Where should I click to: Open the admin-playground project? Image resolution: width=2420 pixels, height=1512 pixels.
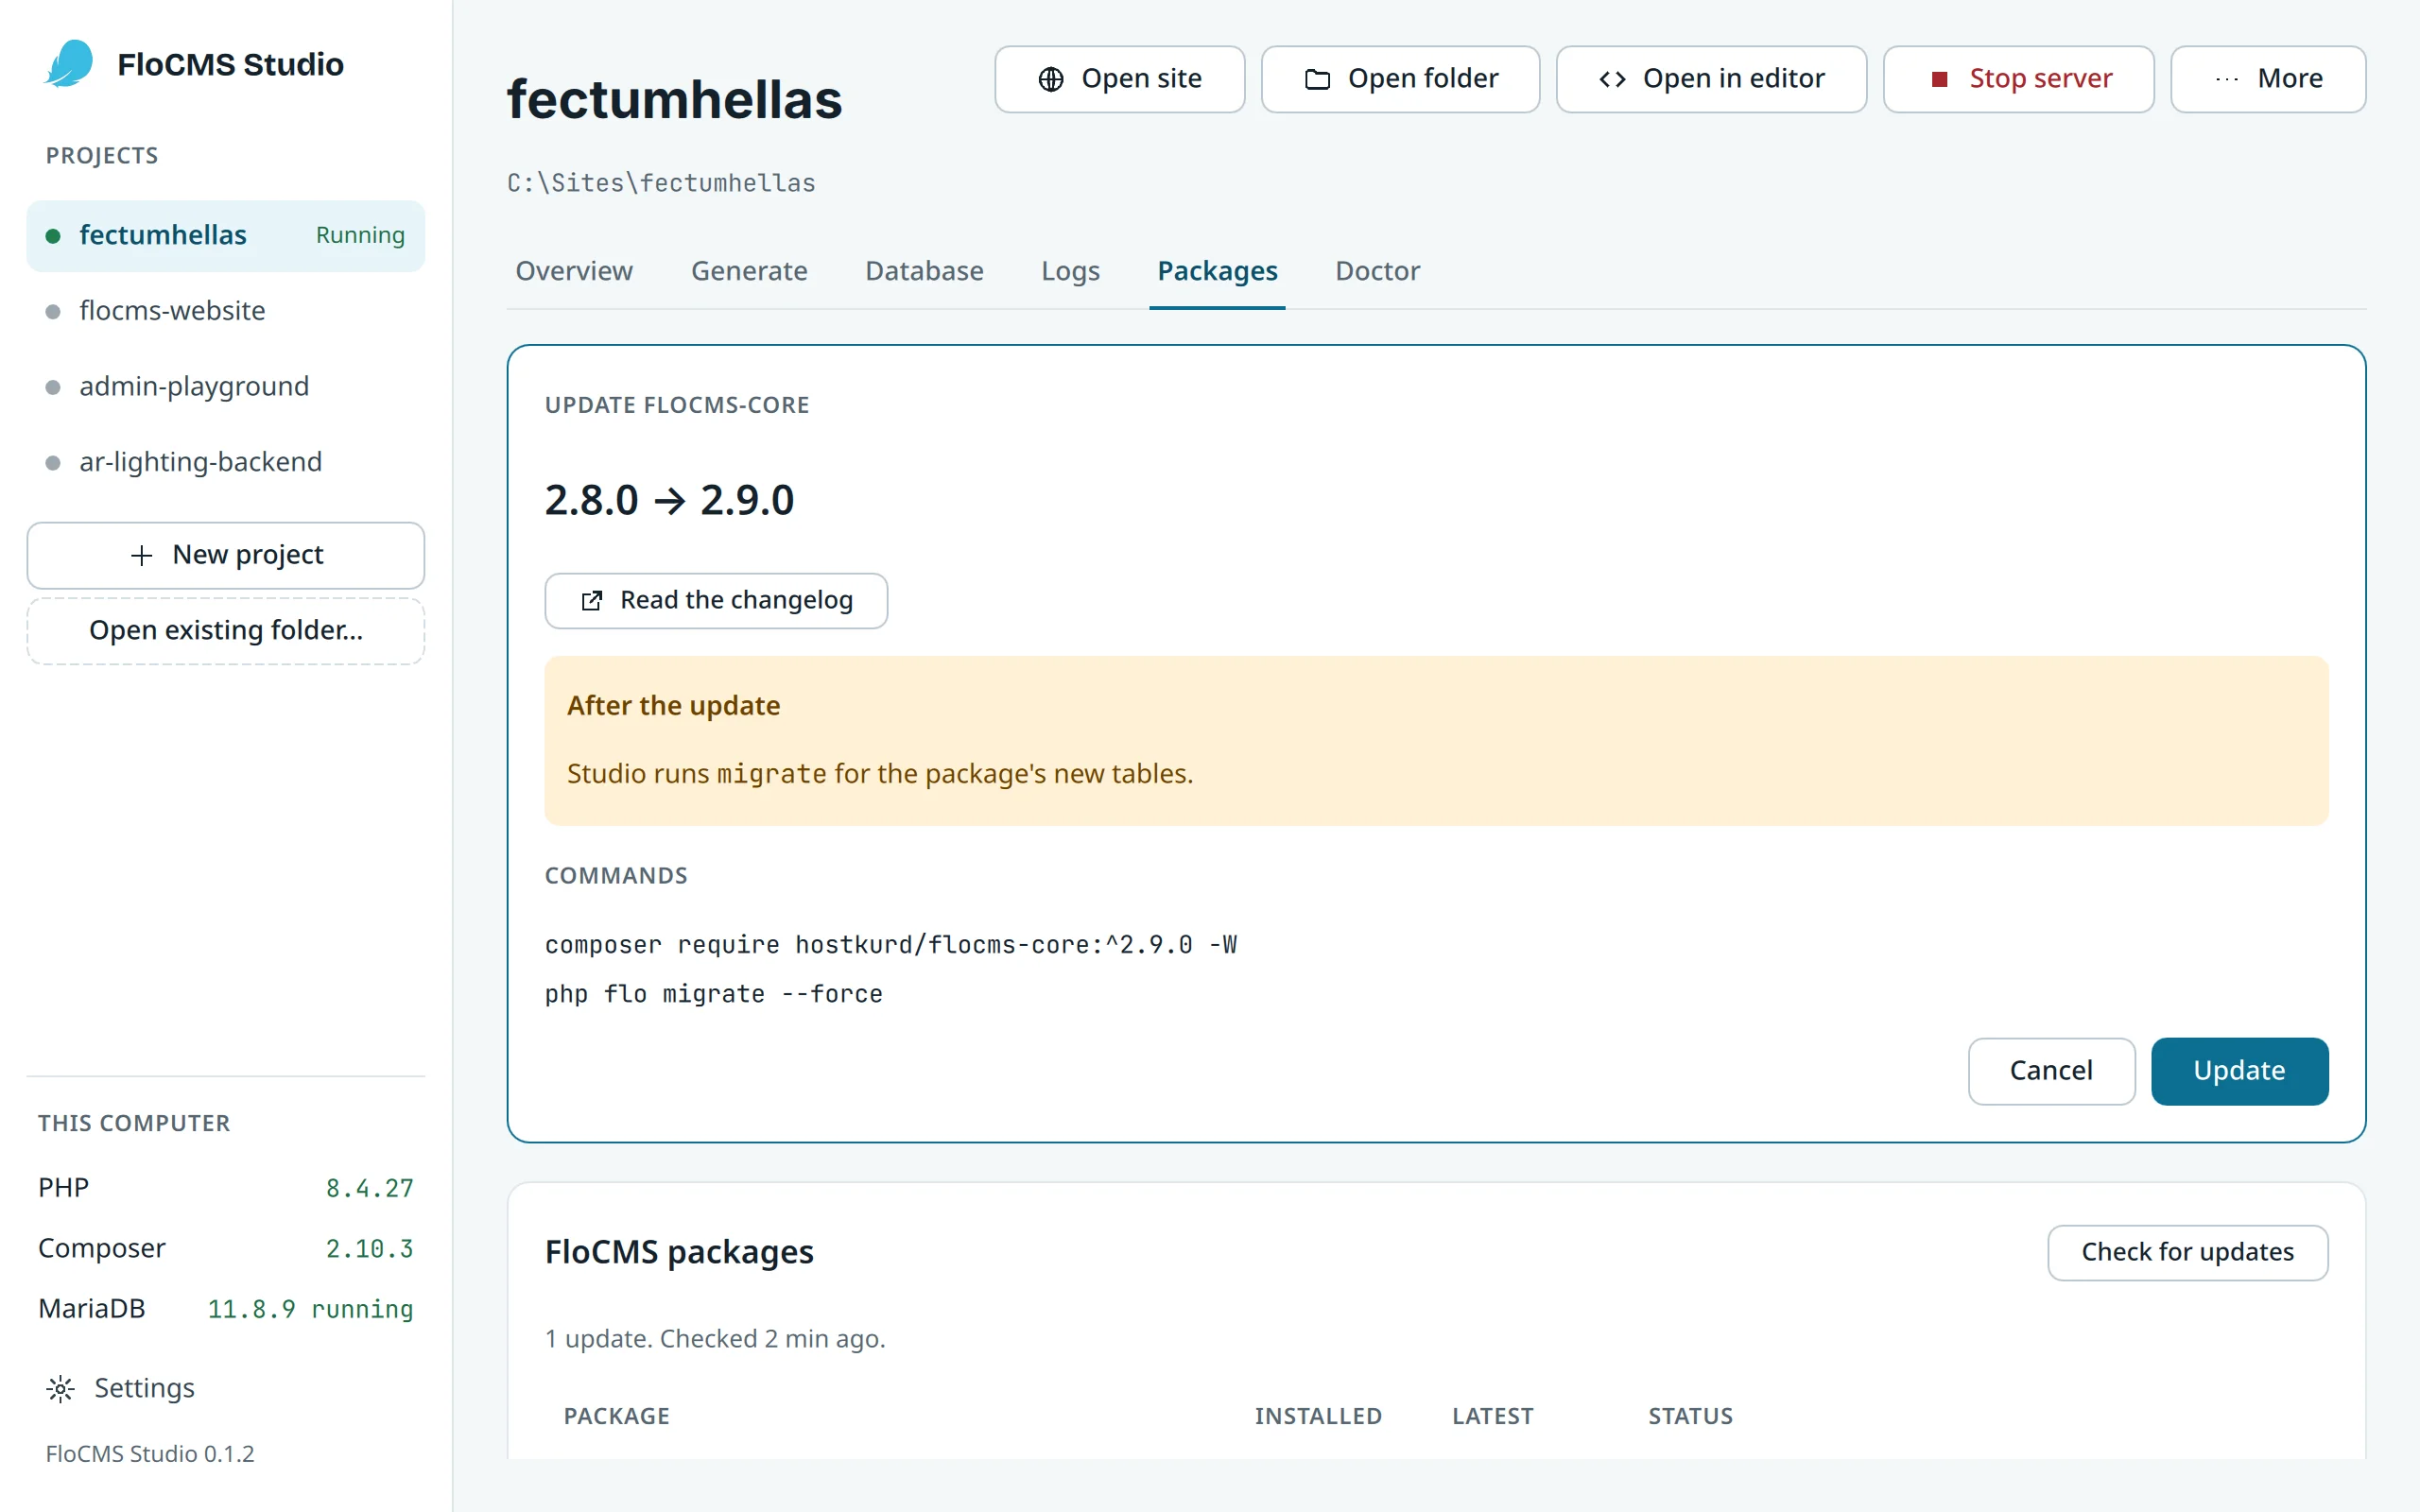click(x=226, y=387)
